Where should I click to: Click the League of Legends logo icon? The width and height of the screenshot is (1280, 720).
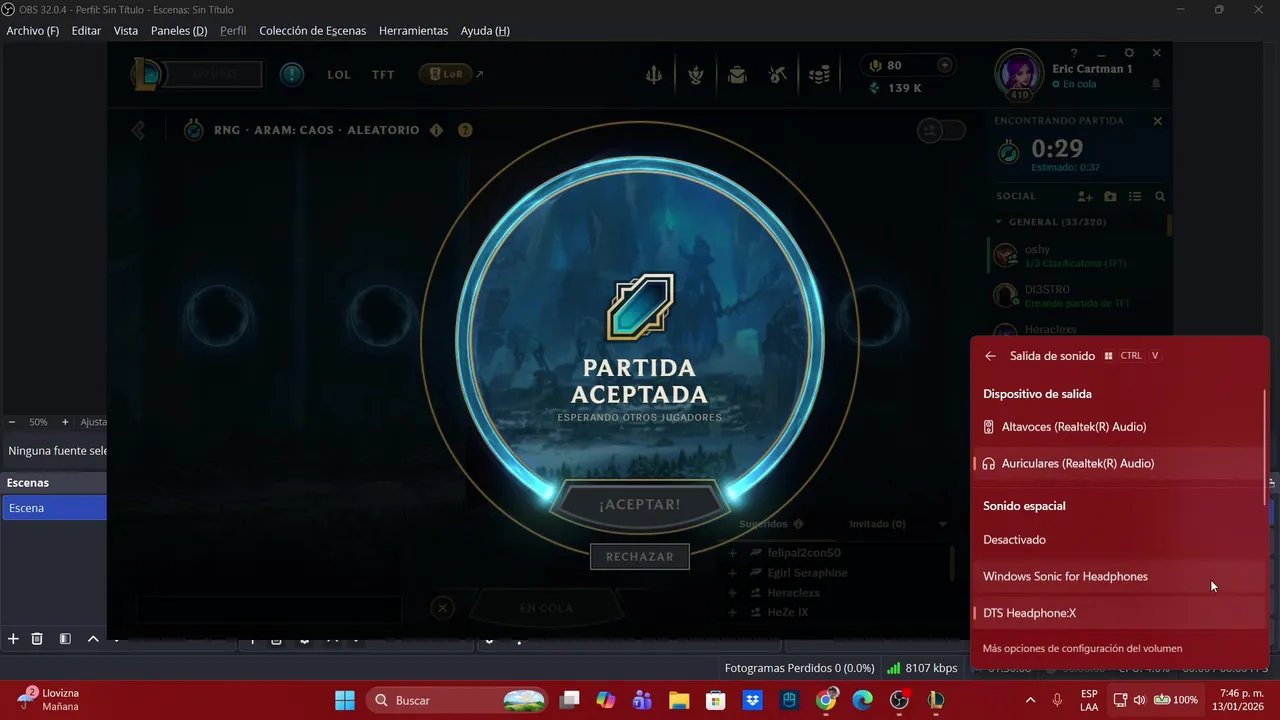[x=146, y=74]
